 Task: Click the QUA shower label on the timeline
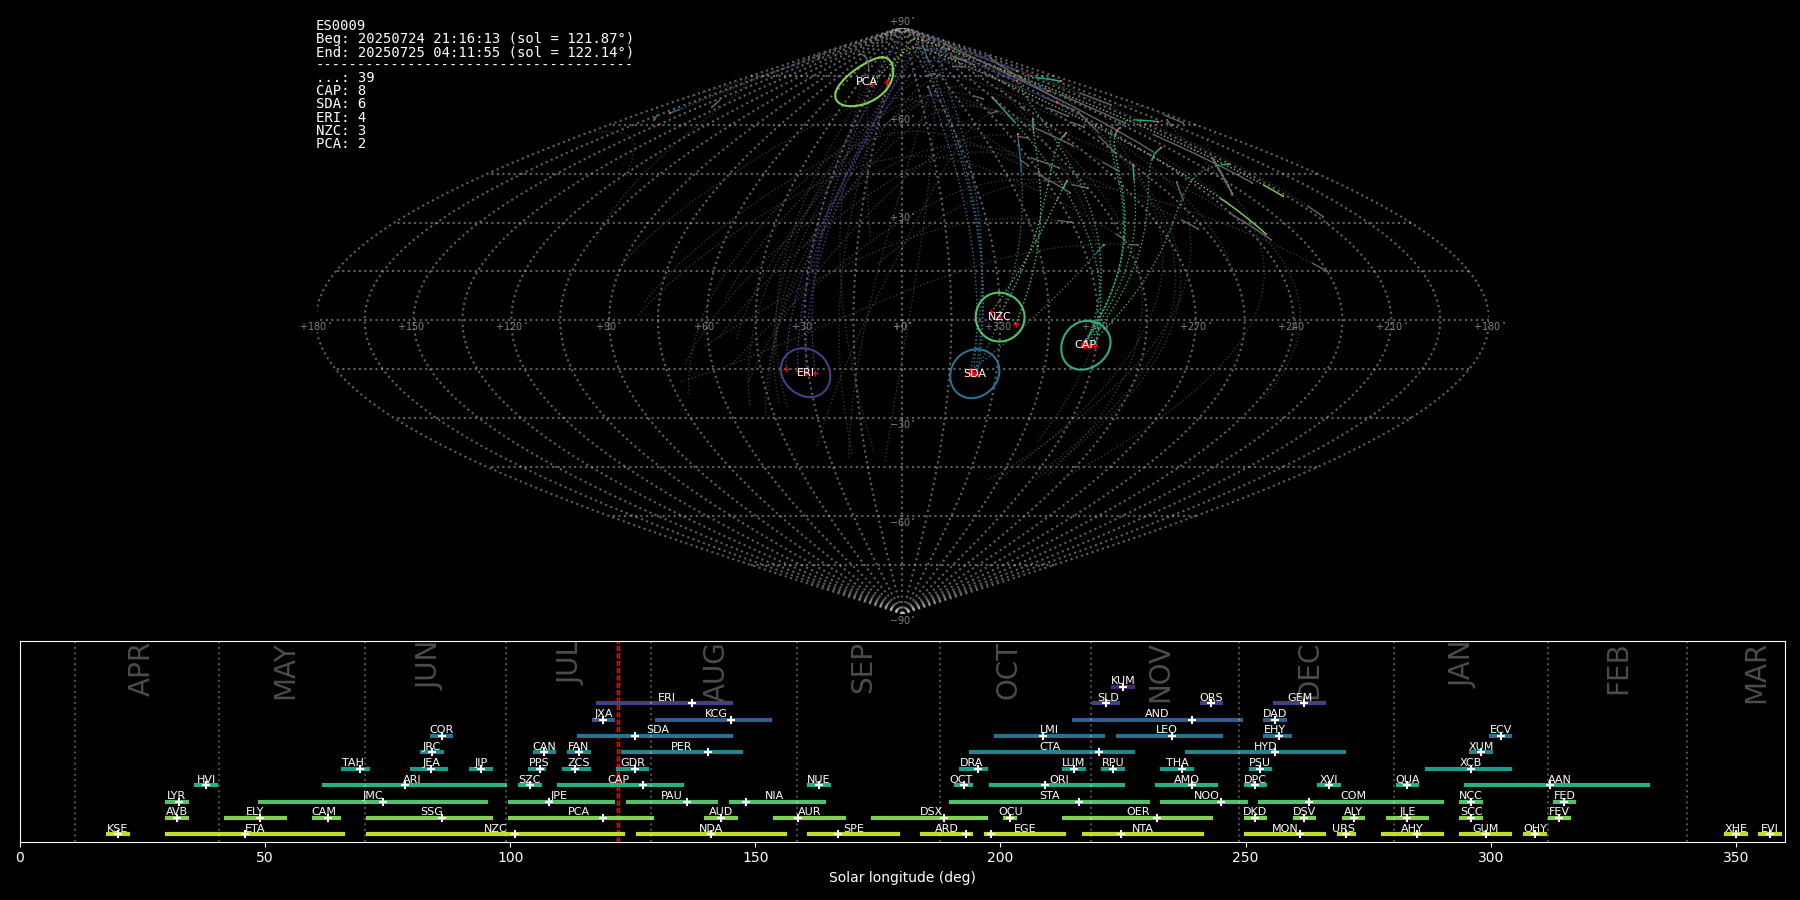tap(1407, 780)
